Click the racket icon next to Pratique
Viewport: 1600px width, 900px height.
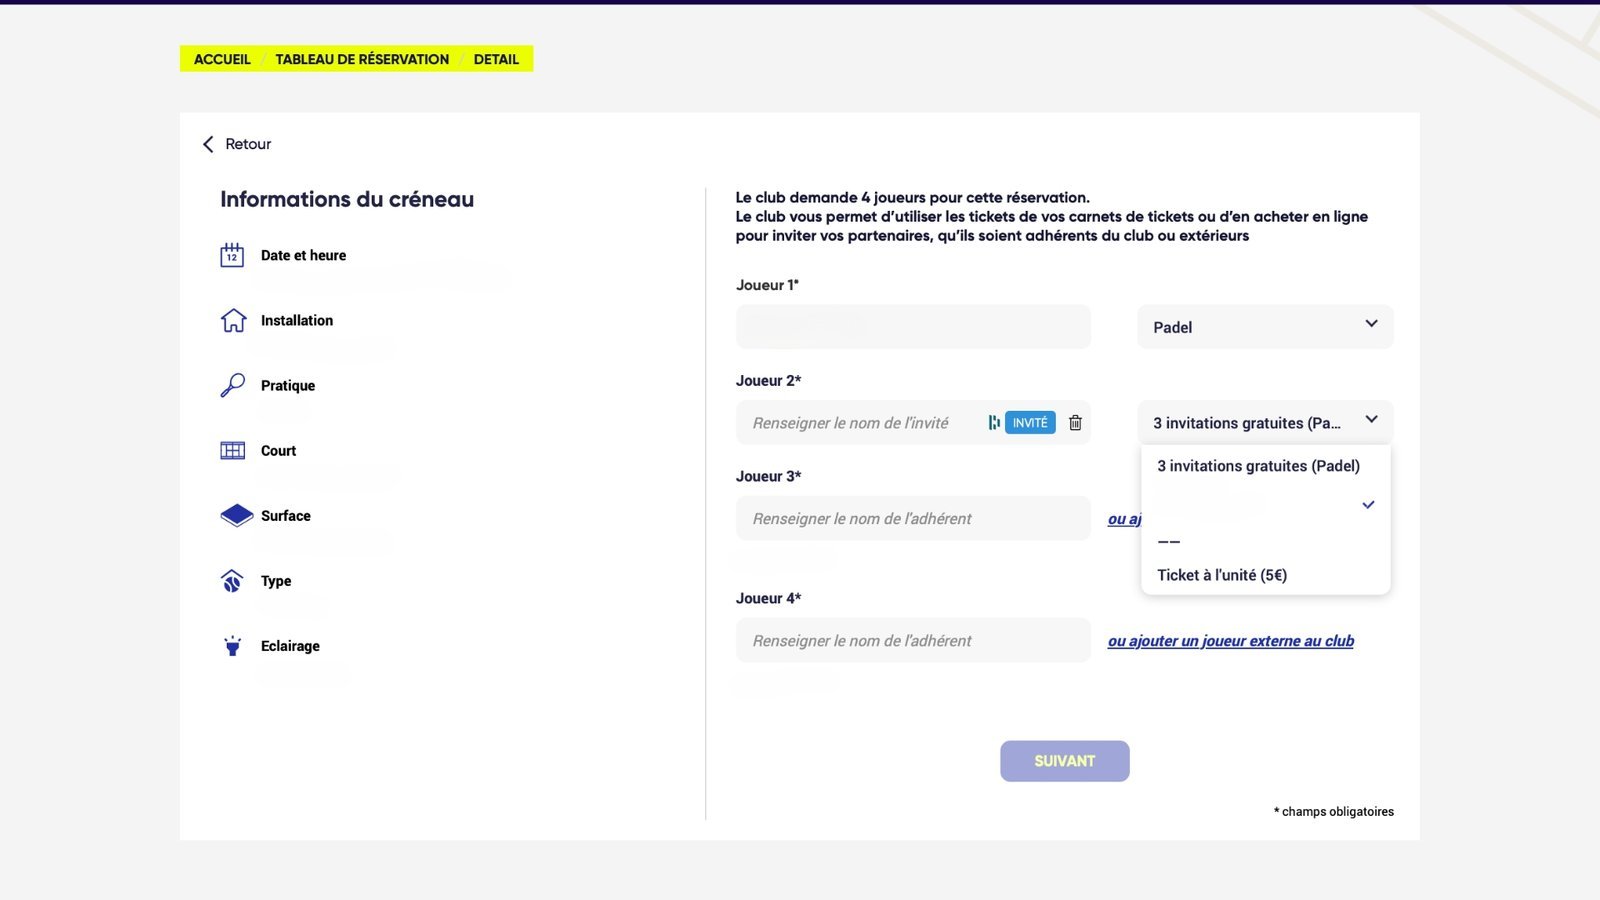point(233,385)
